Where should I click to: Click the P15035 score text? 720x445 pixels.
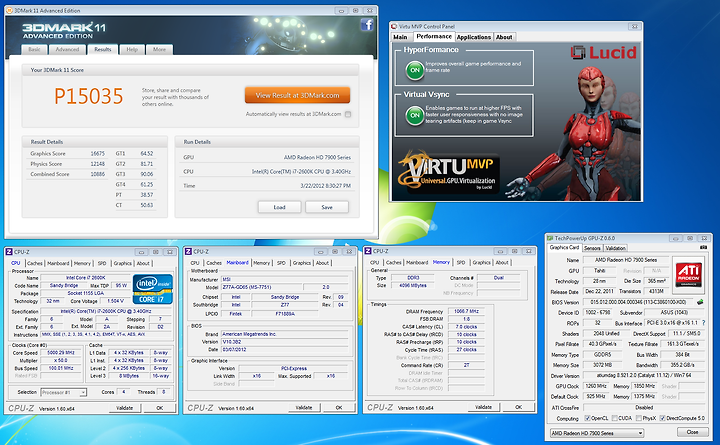click(x=89, y=96)
